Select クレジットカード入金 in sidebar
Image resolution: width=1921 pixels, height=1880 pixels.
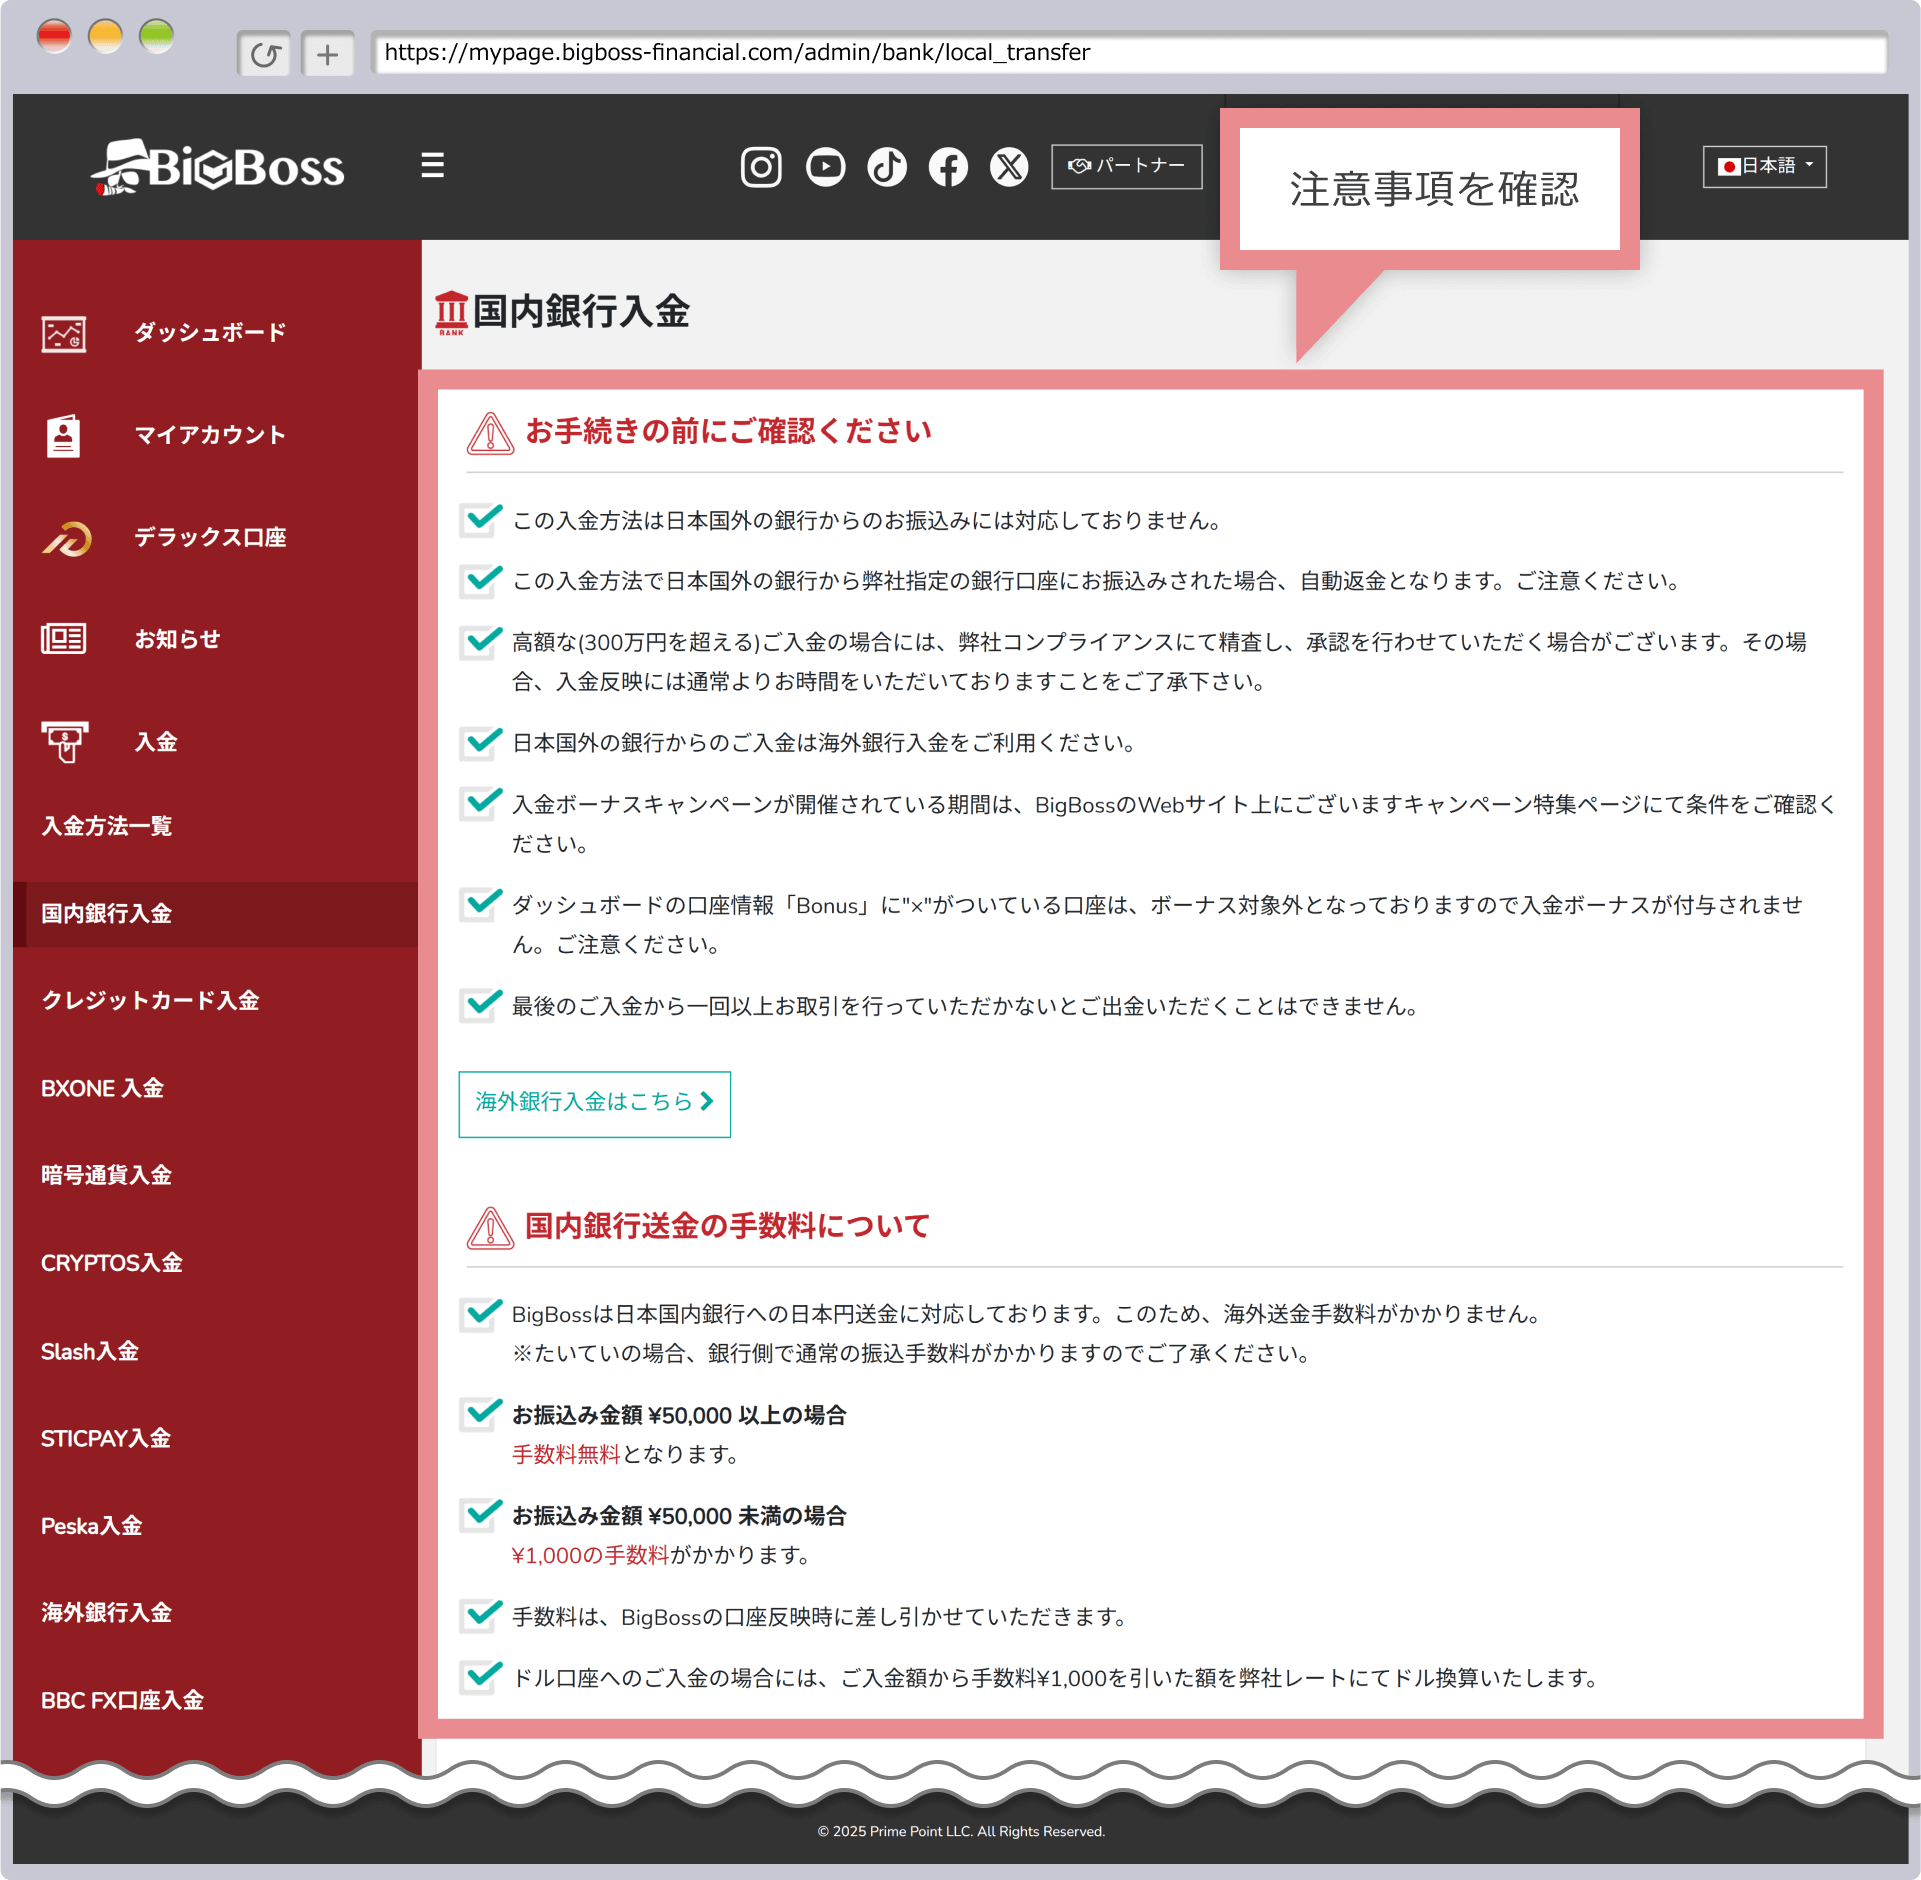coord(150,1001)
